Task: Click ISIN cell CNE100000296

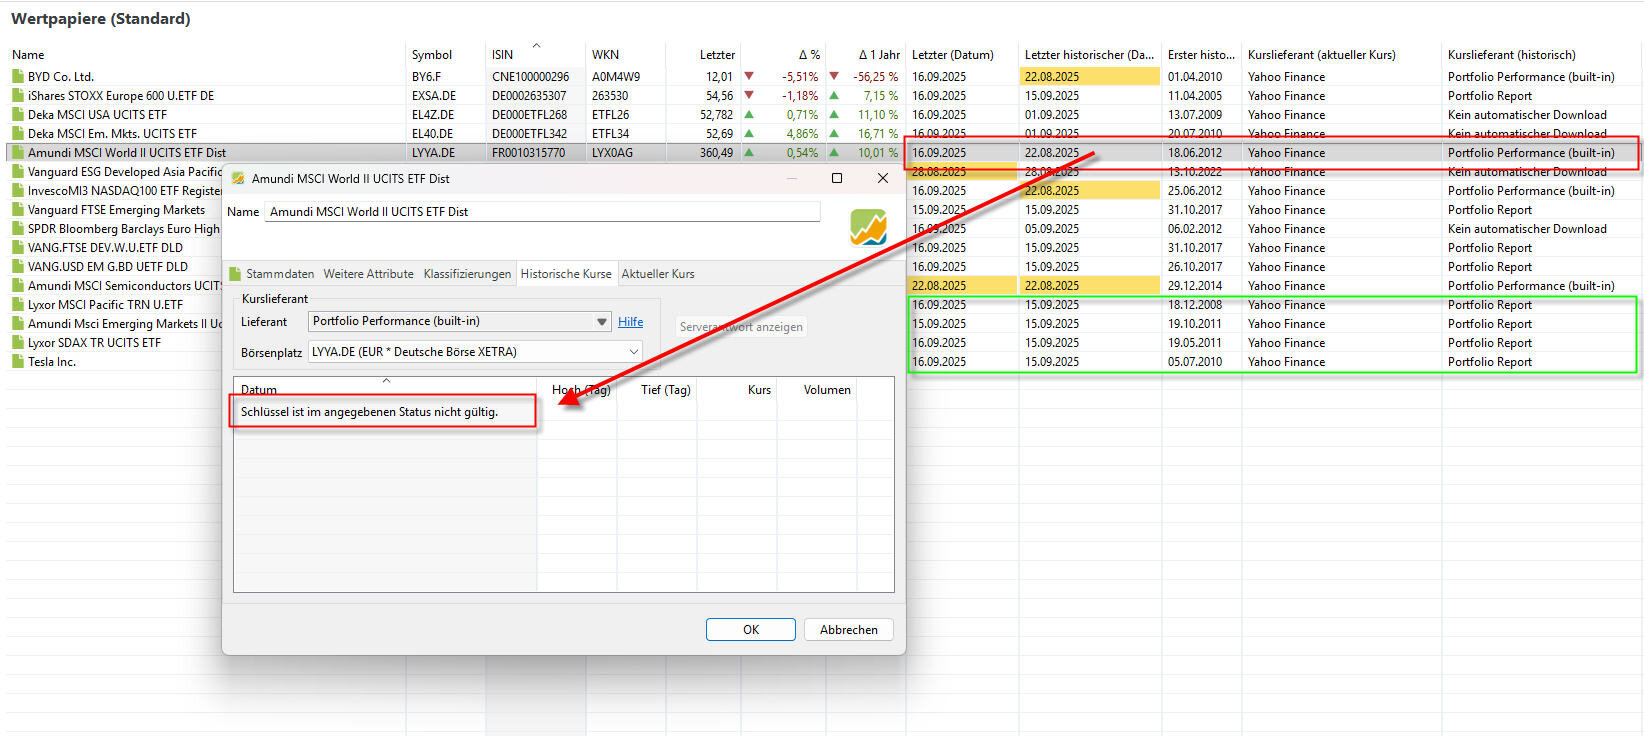Action: pos(530,77)
